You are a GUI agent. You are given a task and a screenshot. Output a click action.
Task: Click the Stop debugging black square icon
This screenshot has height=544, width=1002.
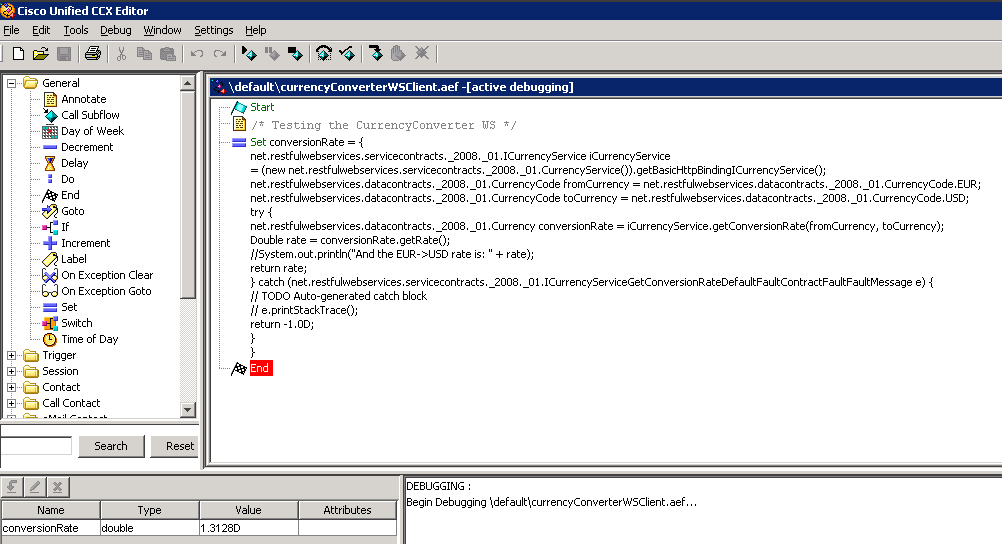pos(295,54)
